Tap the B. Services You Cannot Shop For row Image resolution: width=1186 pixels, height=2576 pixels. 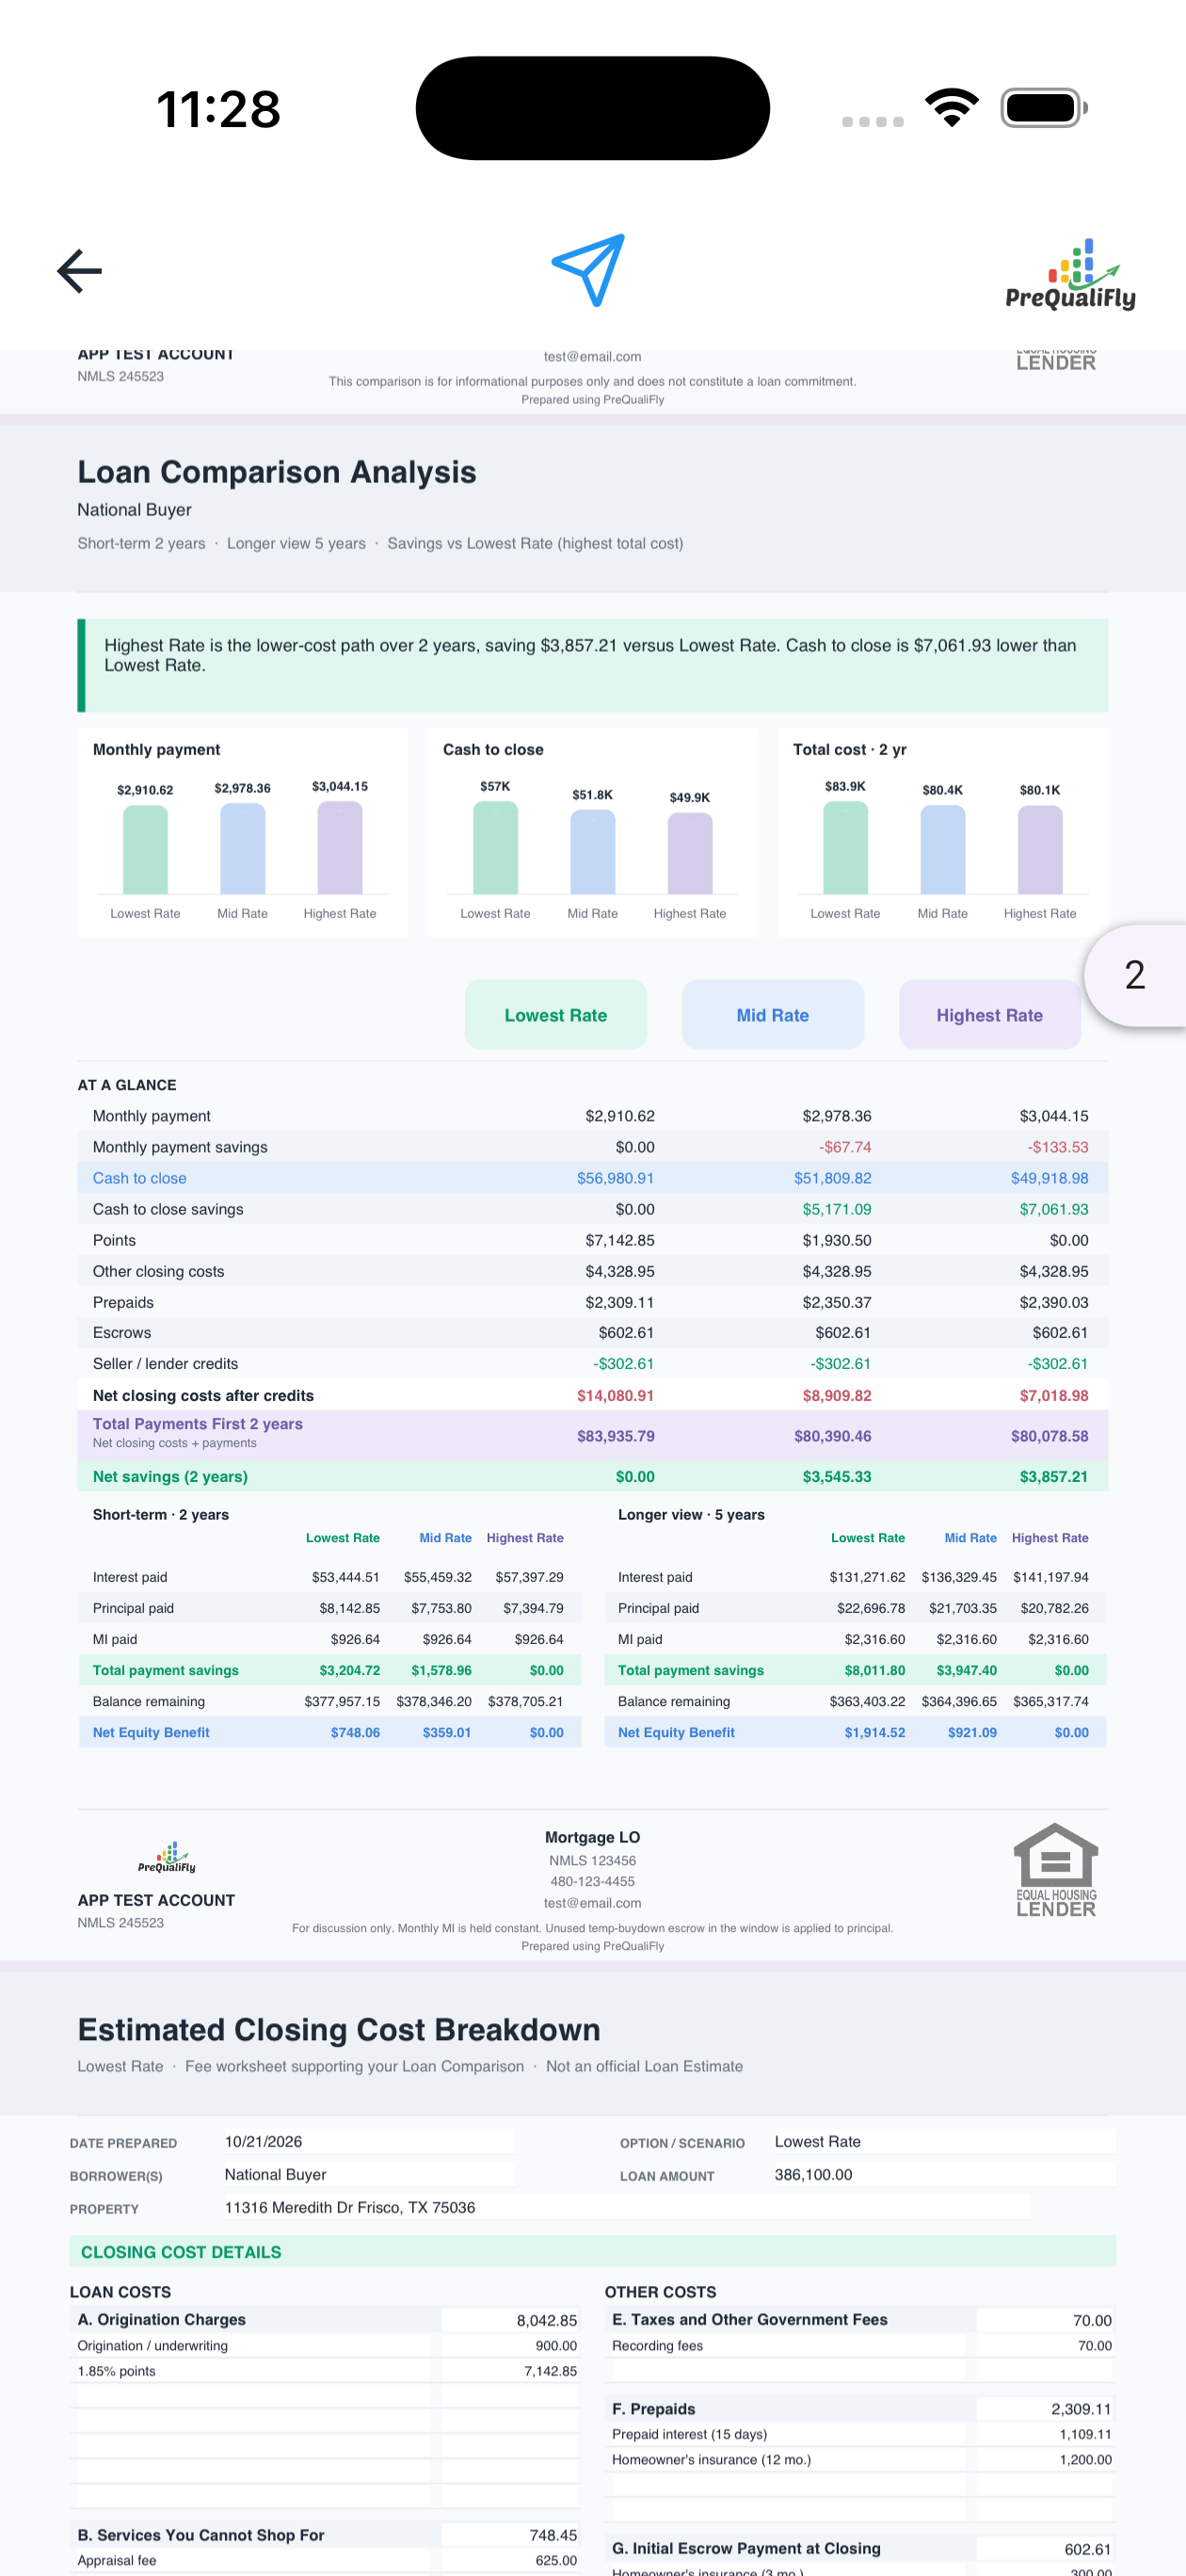coord(325,2535)
